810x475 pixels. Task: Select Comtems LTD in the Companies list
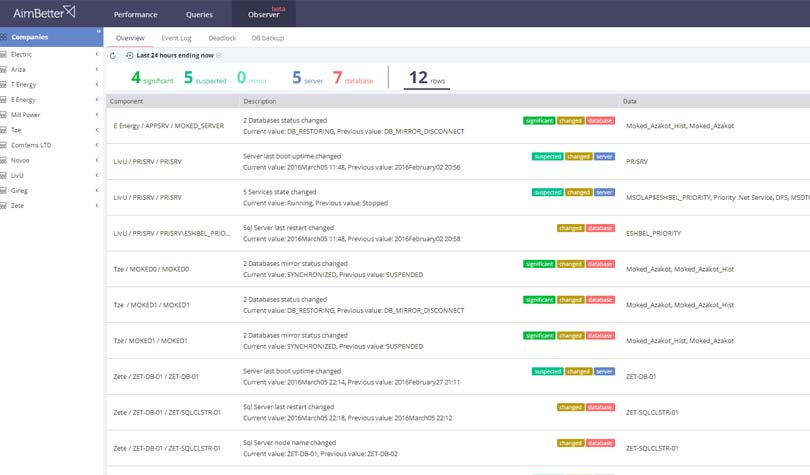coord(31,145)
